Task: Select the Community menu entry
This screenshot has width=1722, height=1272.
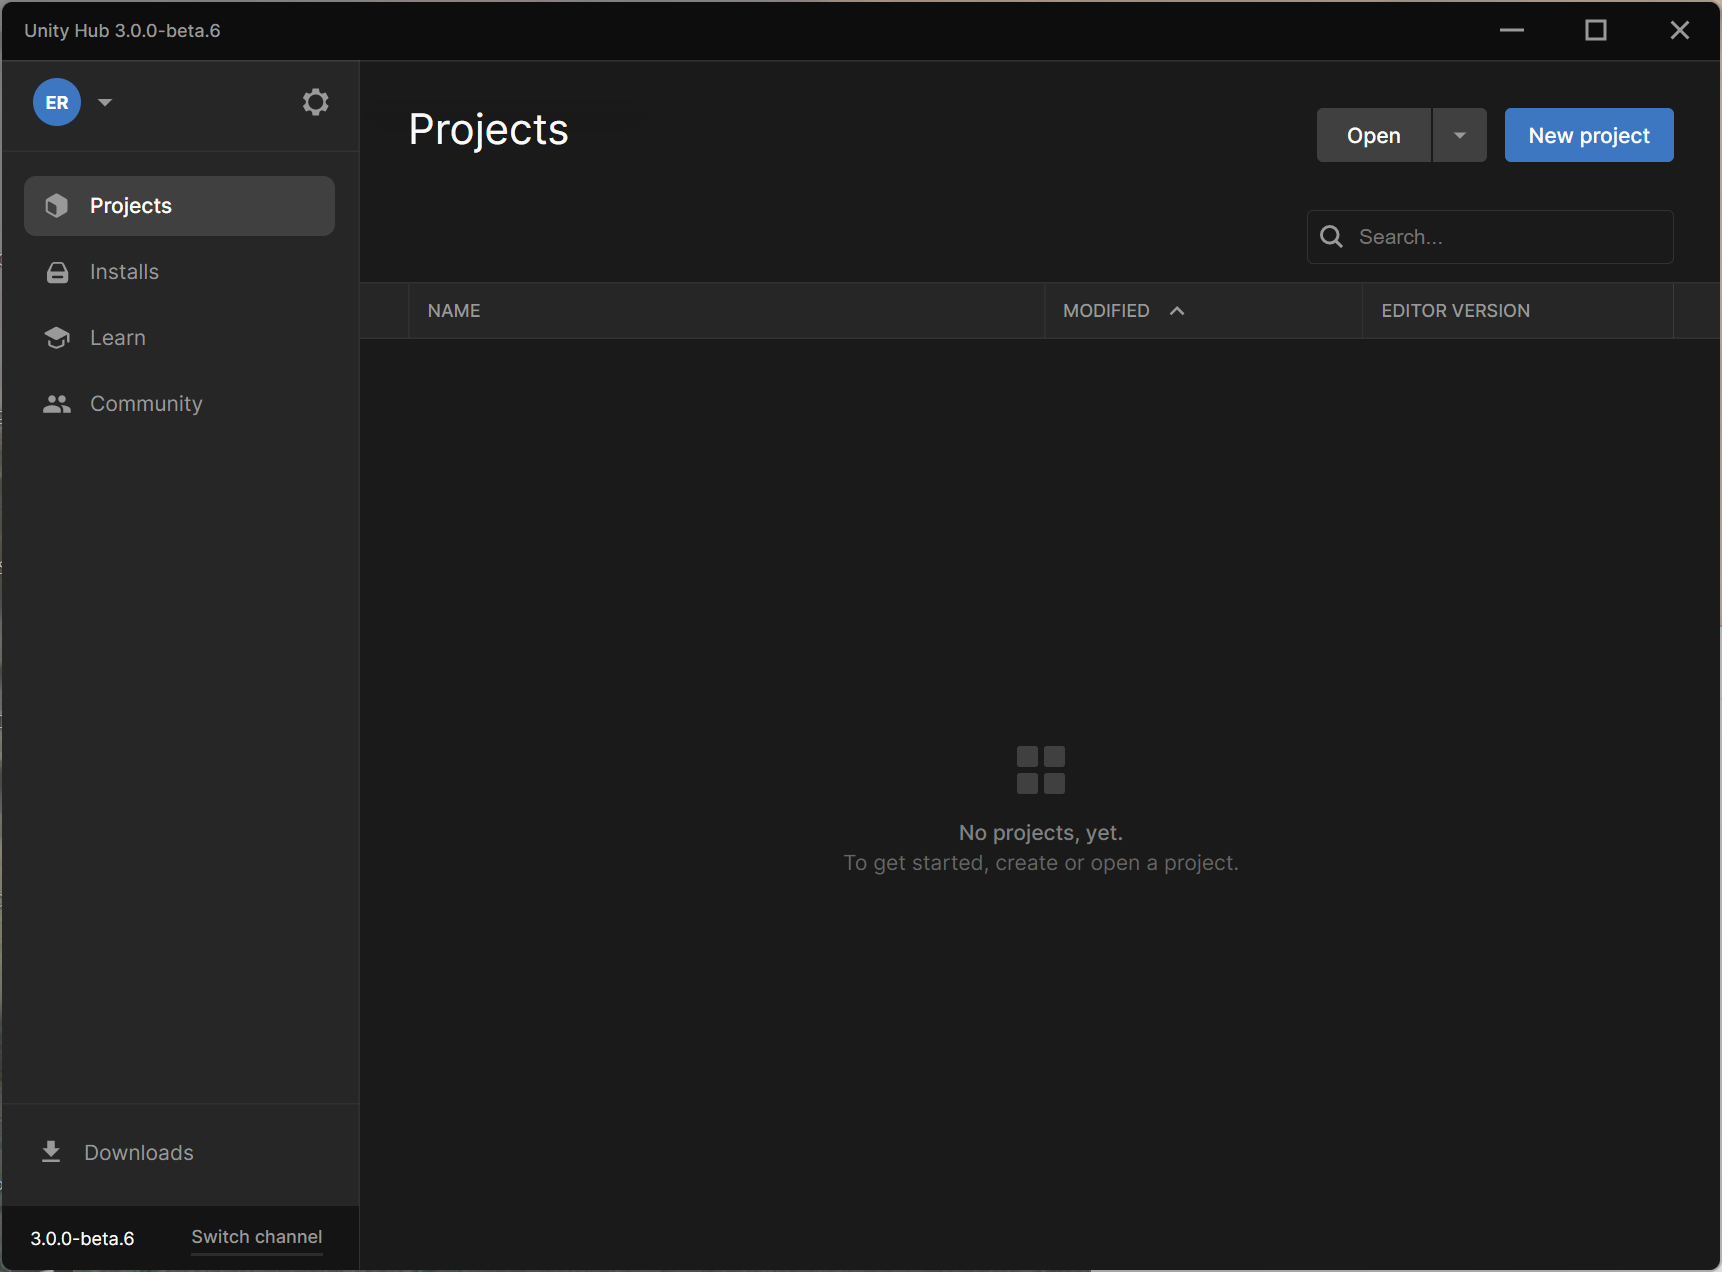Action: (x=146, y=403)
